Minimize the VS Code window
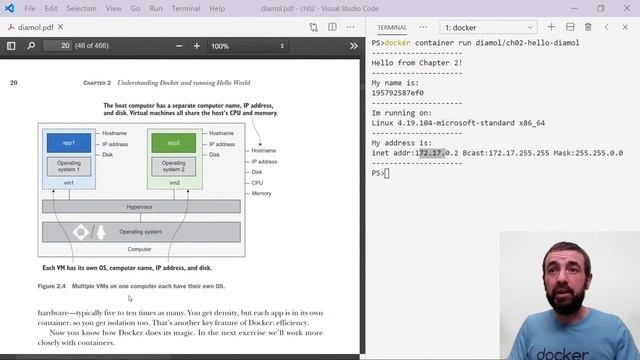 pyautogui.click(x=574, y=8)
